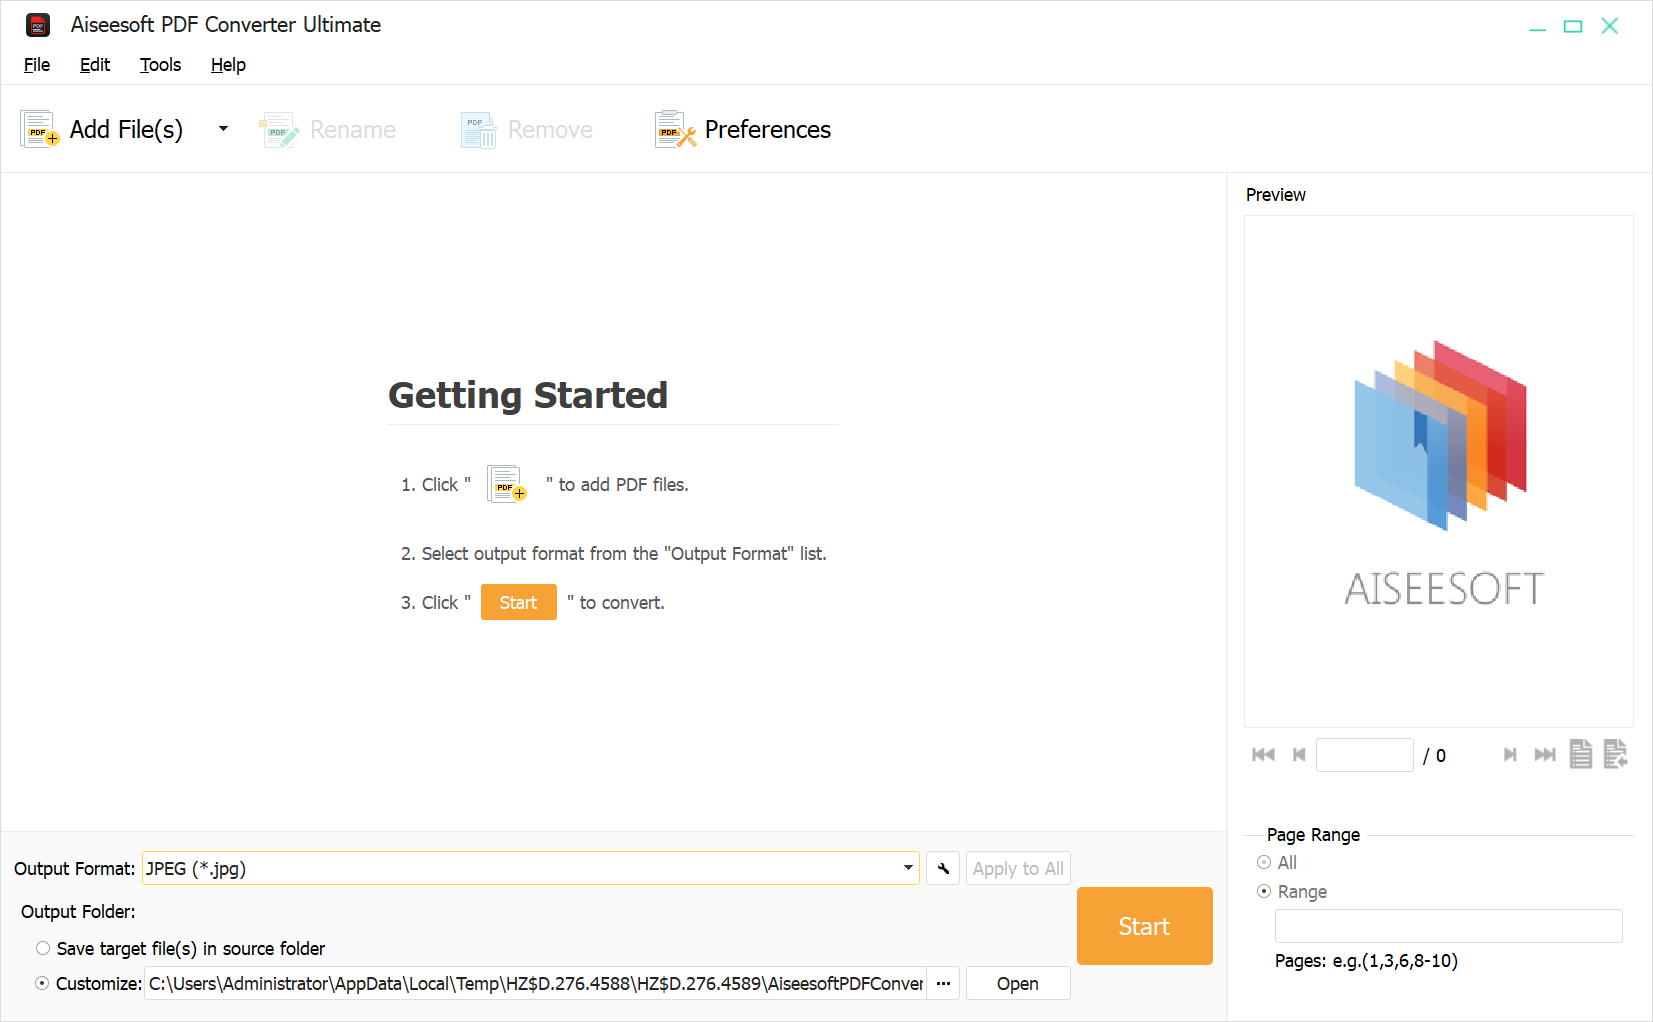
Task: Click the page export icon beside preview controls
Action: (1615, 754)
